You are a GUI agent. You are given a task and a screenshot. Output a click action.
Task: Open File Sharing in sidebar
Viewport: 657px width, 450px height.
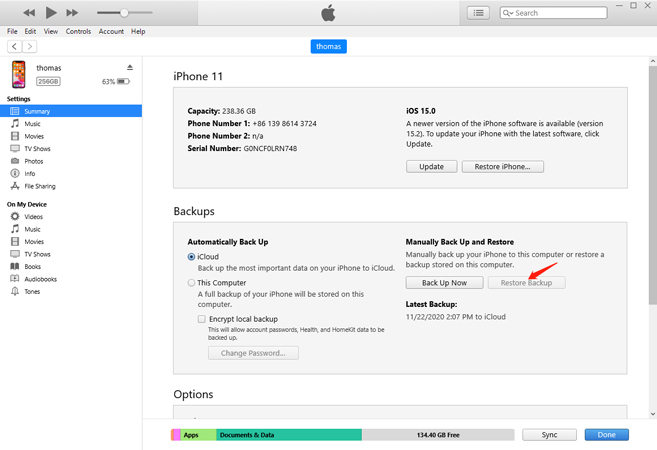[x=41, y=185]
